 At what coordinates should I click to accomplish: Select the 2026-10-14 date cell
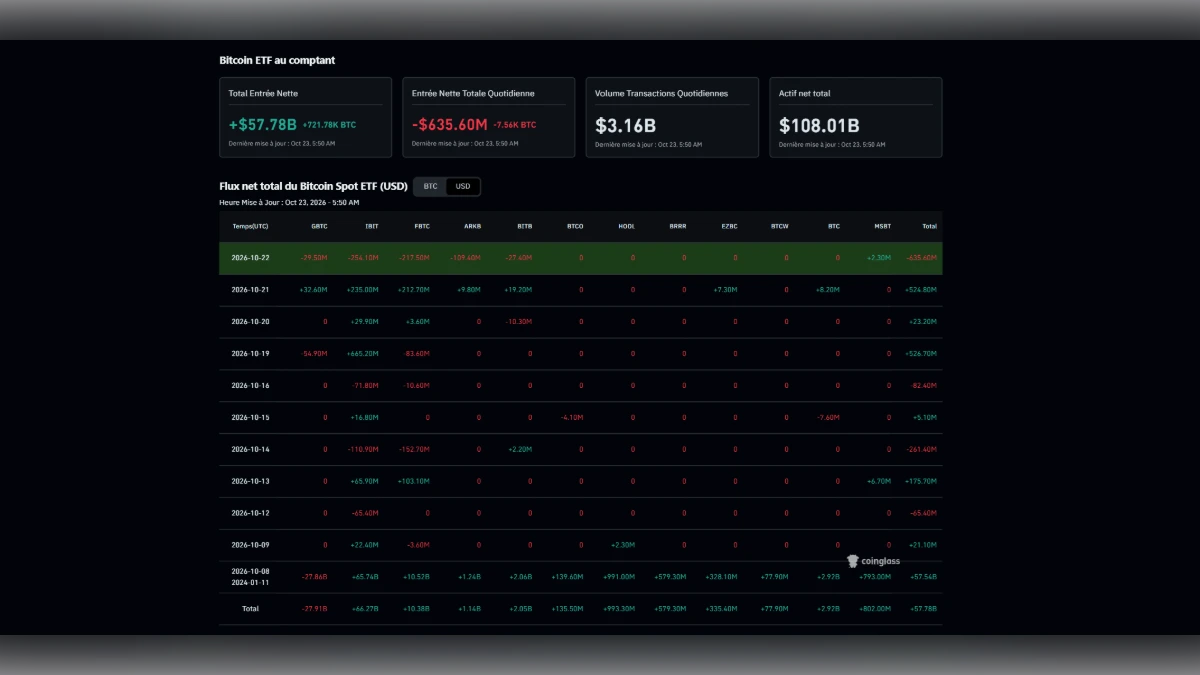tap(250, 450)
